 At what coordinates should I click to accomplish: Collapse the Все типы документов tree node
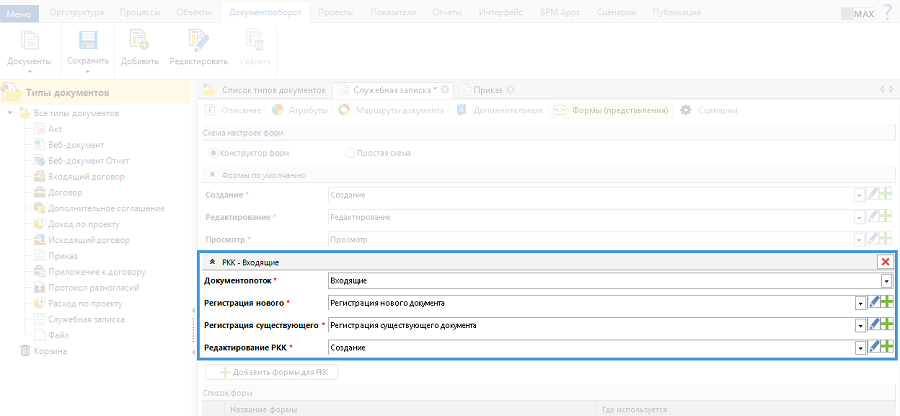point(11,113)
